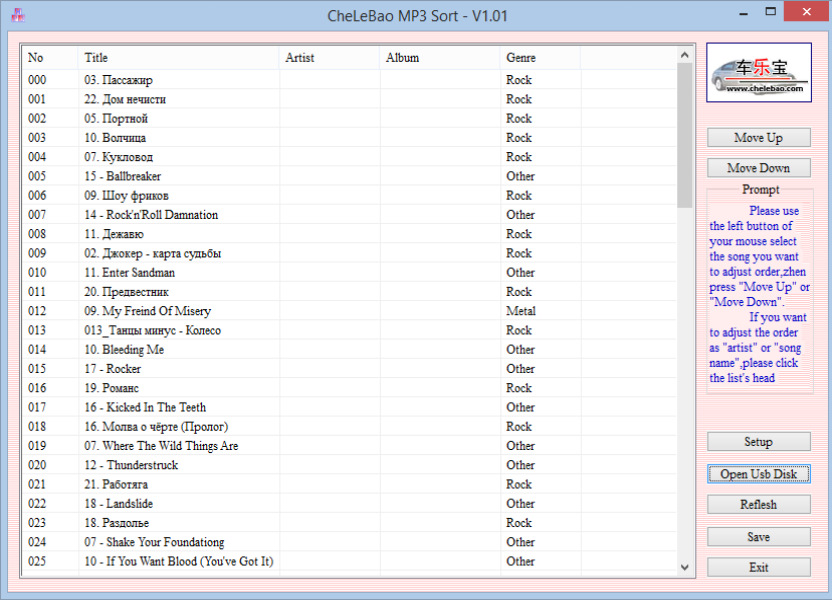The width and height of the screenshot is (832, 600).
Task: Select the song '18. Раздолье'
Action: click(x=117, y=523)
